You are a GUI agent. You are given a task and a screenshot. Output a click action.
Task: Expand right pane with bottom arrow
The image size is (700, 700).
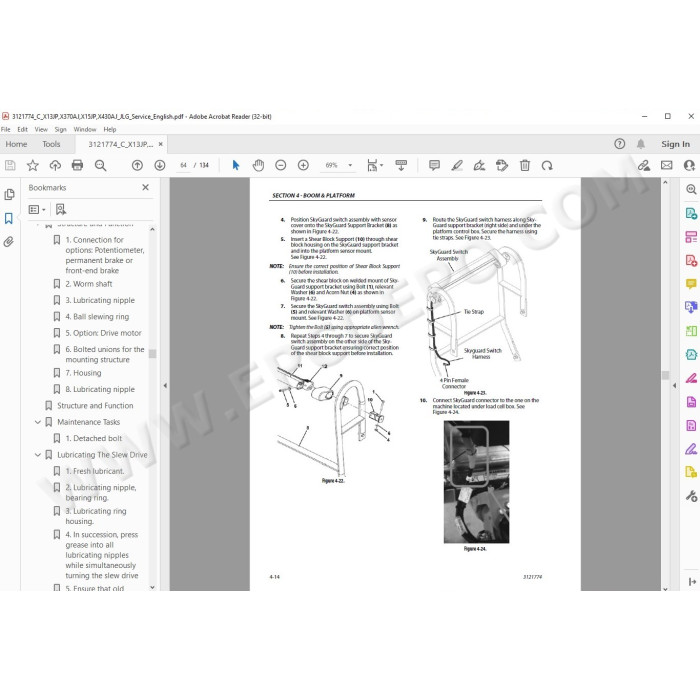692,582
